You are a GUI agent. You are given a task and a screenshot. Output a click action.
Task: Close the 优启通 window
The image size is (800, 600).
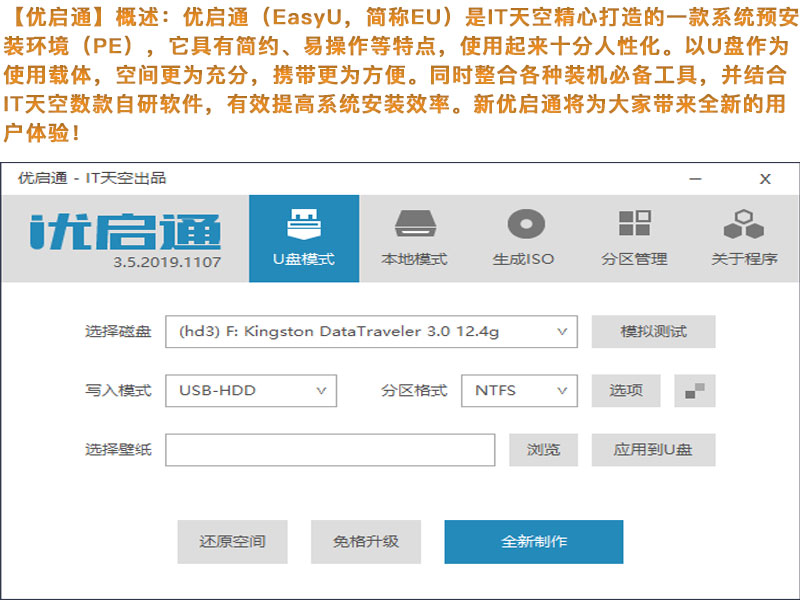point(765,179)
